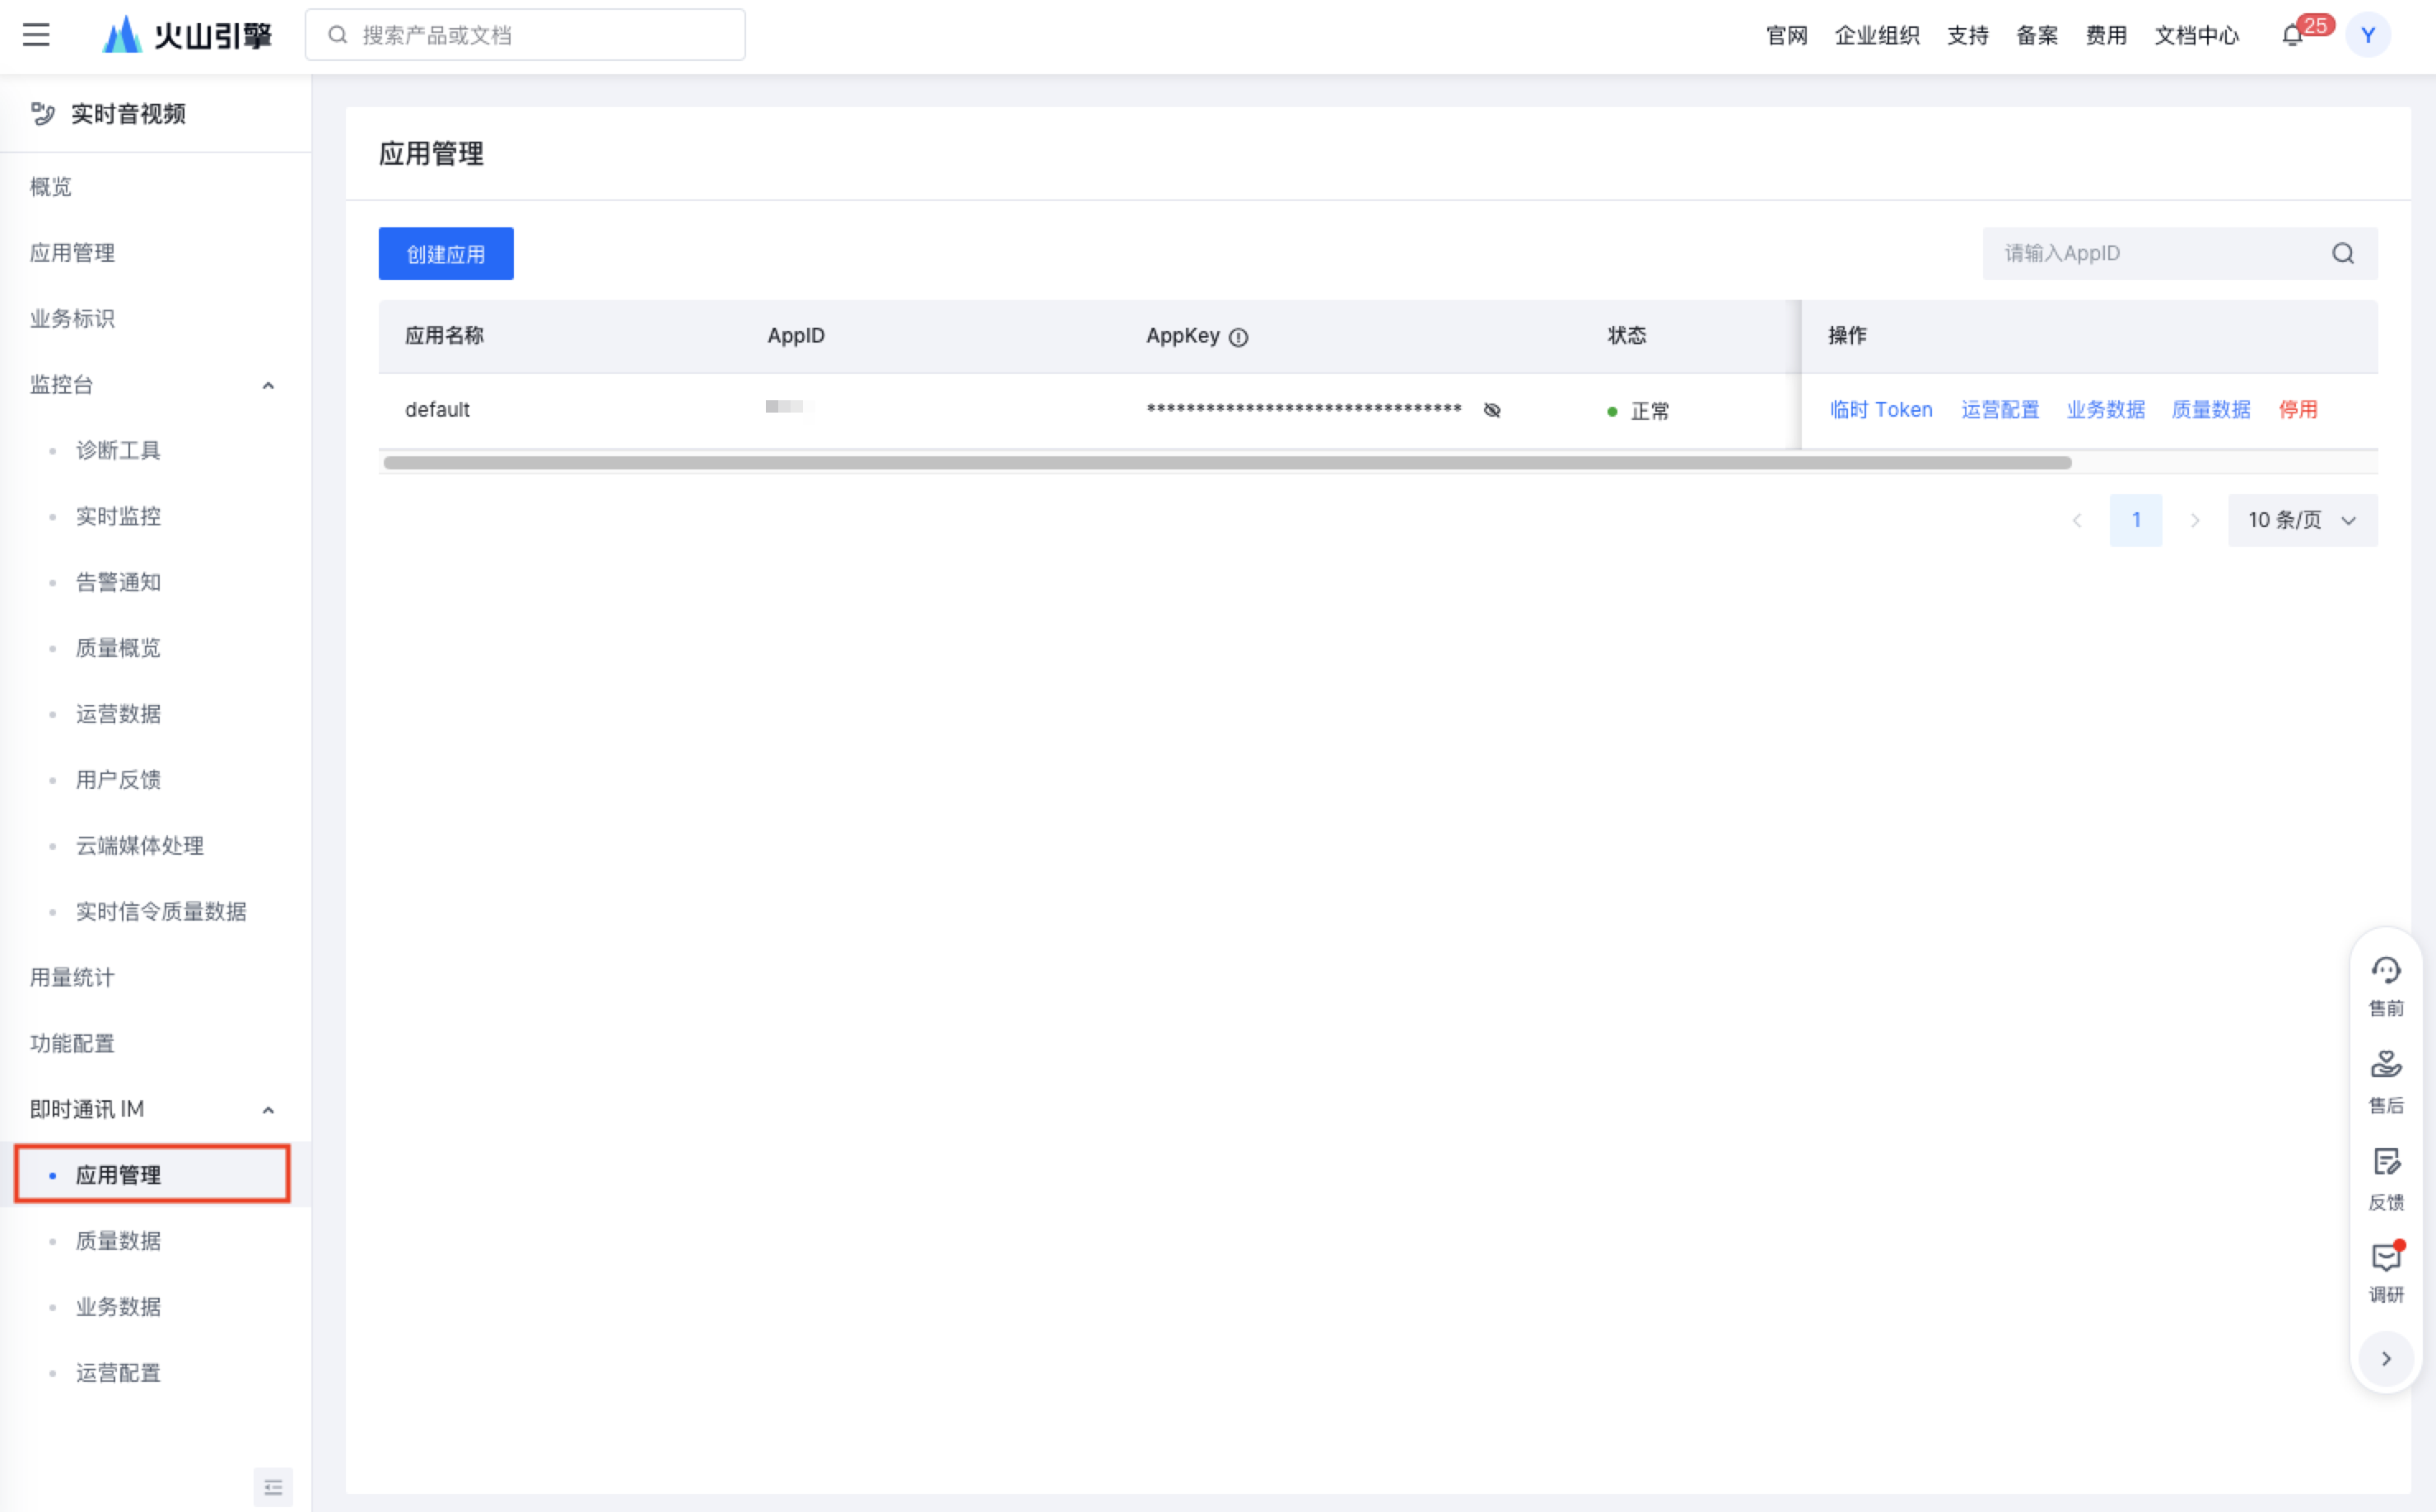Click the AppKey info icon
The image size is (2436, 1512).
click(1238, 337)
